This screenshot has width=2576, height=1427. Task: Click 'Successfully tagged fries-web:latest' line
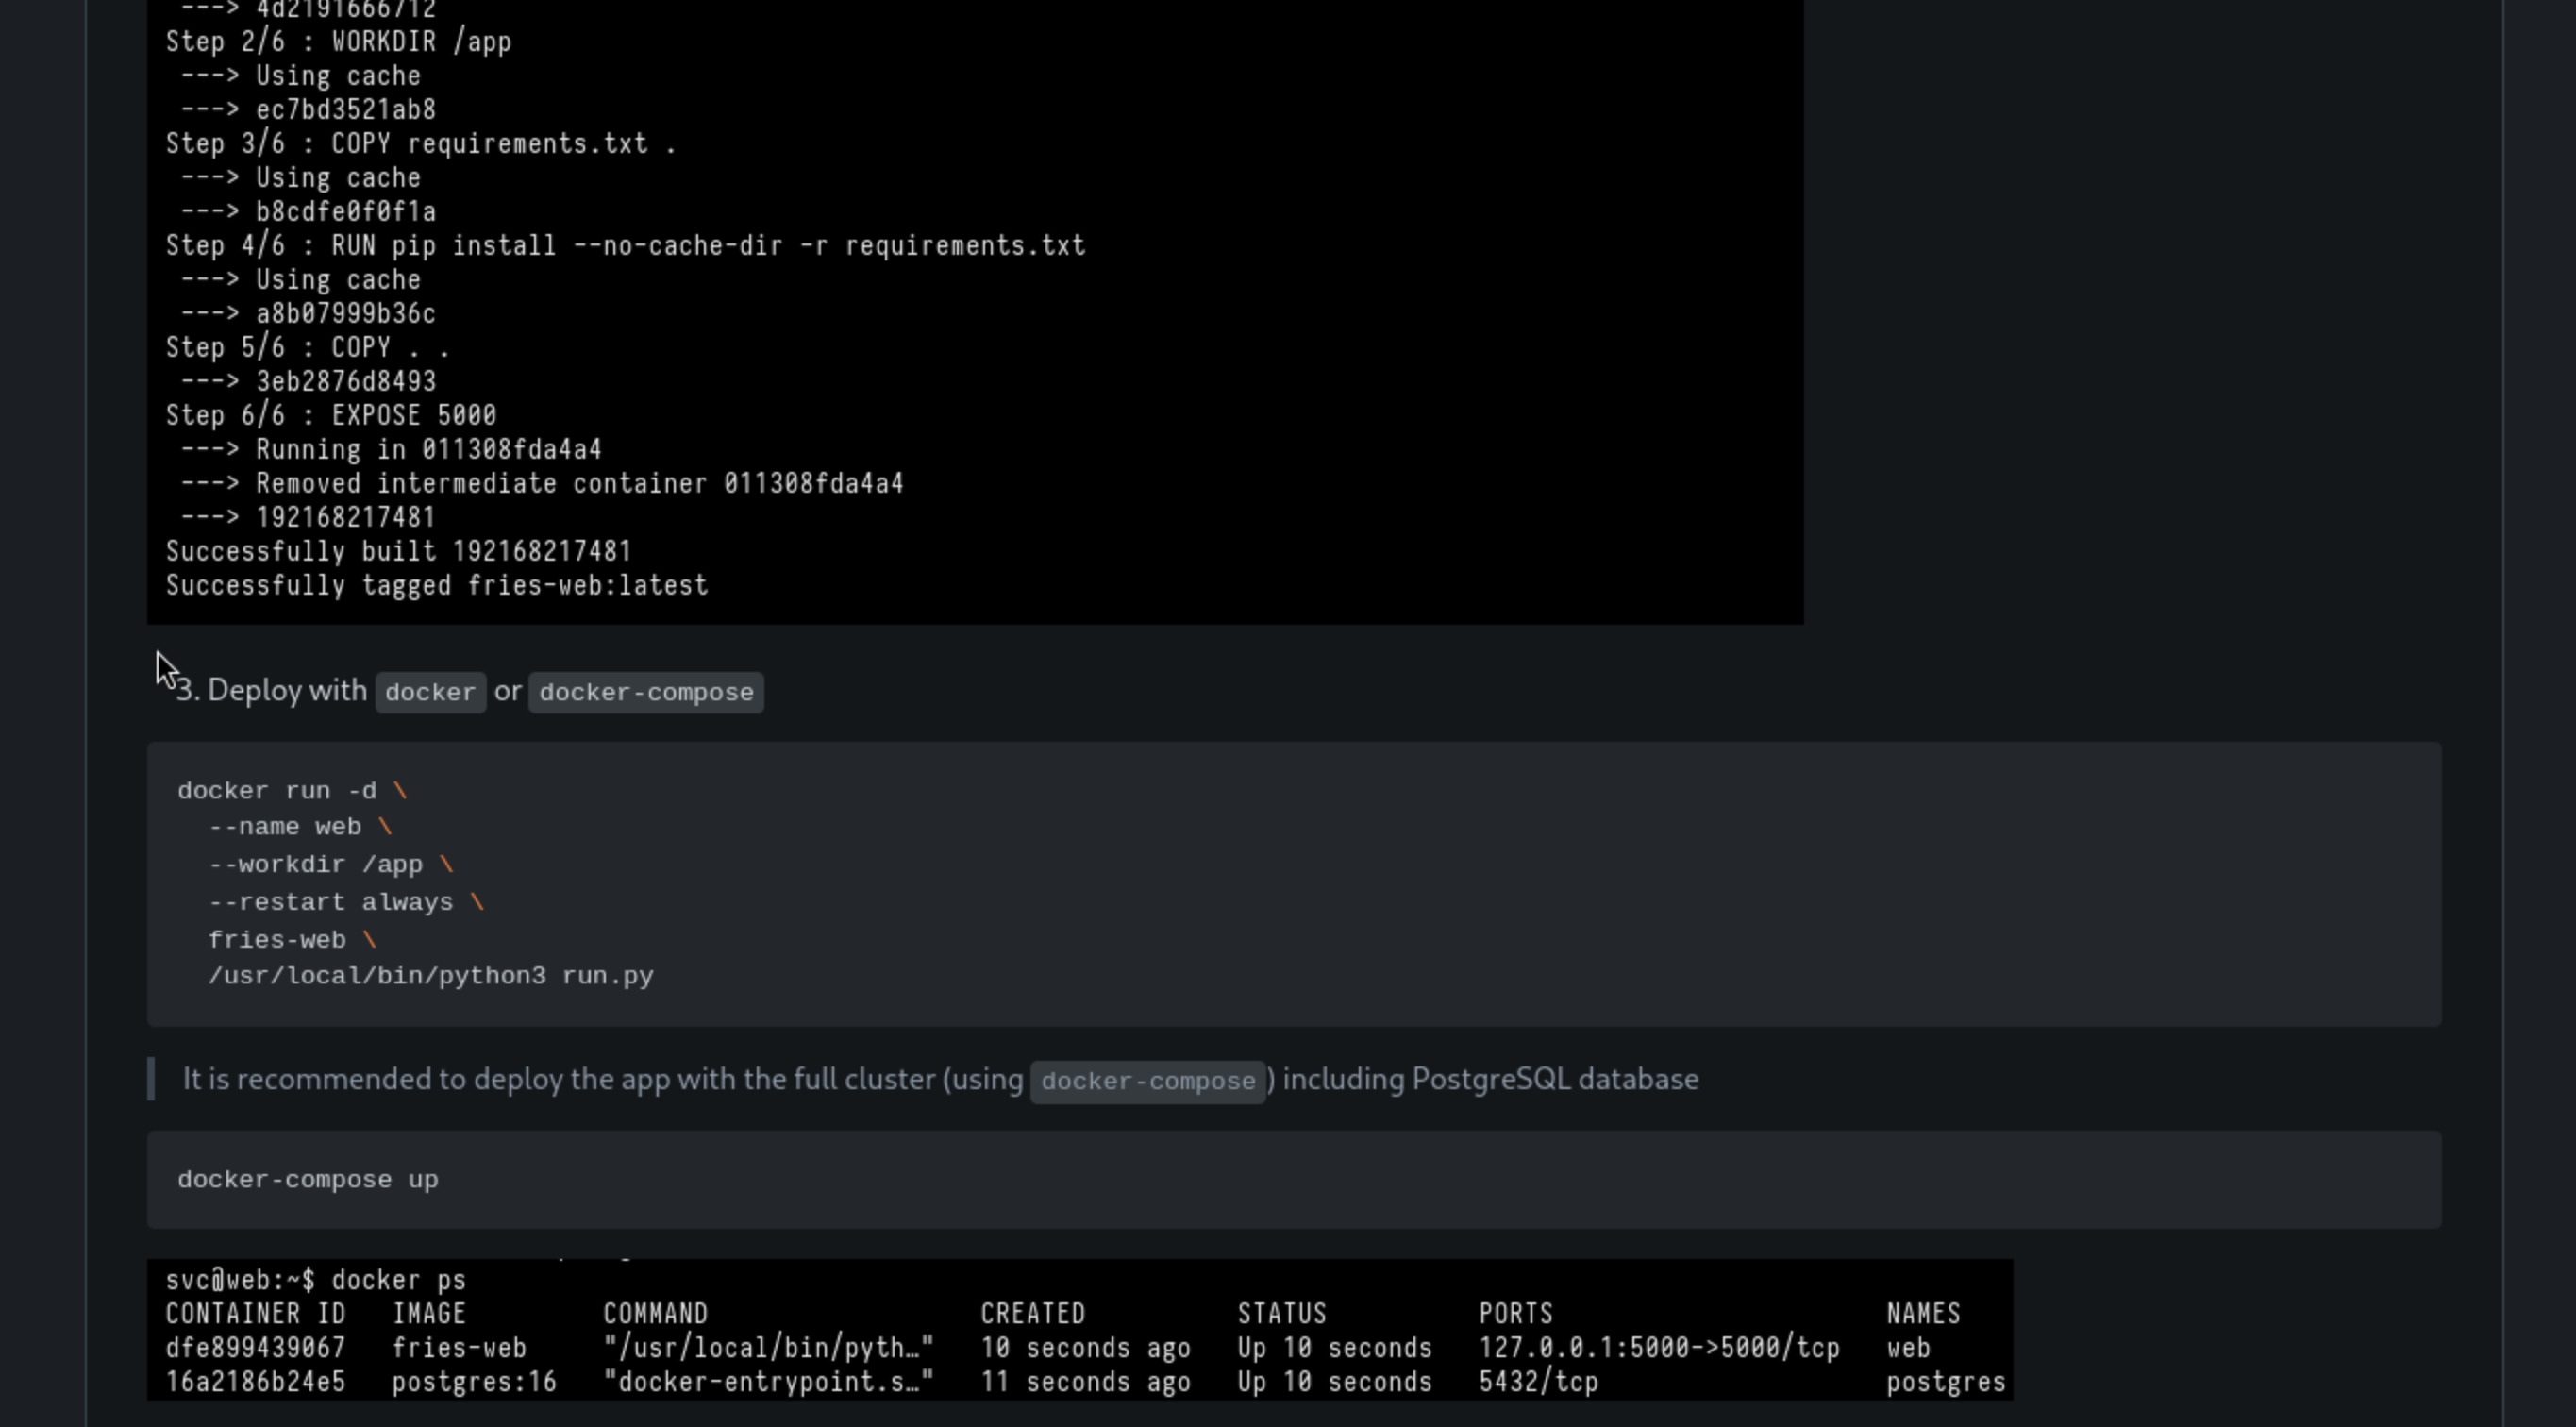(x=437, y=586)
